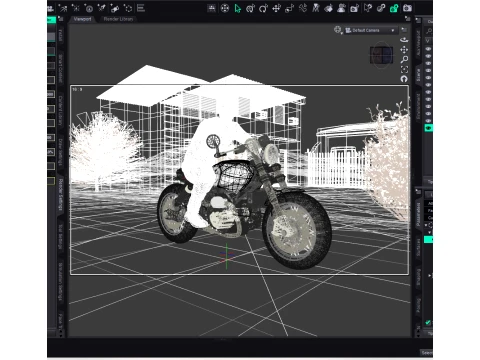Open the Render Settings side tab
Screen dimensions: 480x360
click(60, 195)
